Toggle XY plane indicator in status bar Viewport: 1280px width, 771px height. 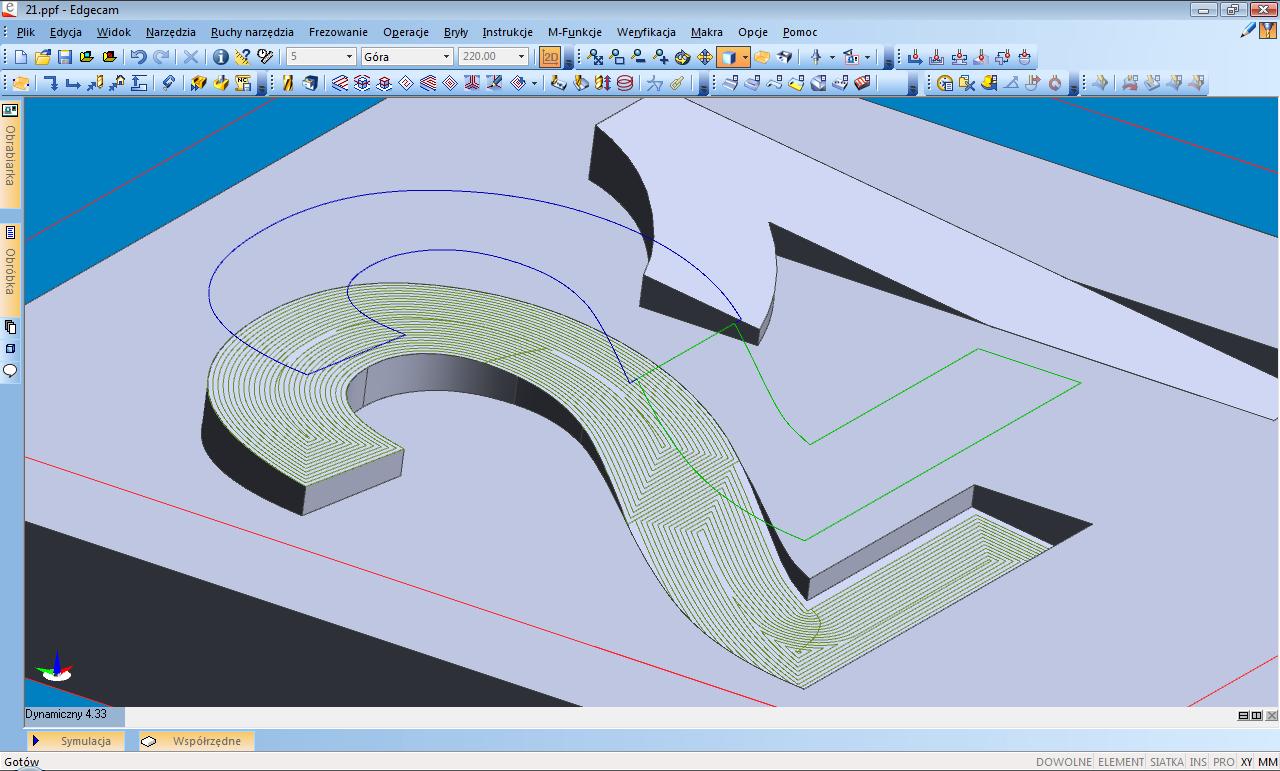[x=1247, y=762]
